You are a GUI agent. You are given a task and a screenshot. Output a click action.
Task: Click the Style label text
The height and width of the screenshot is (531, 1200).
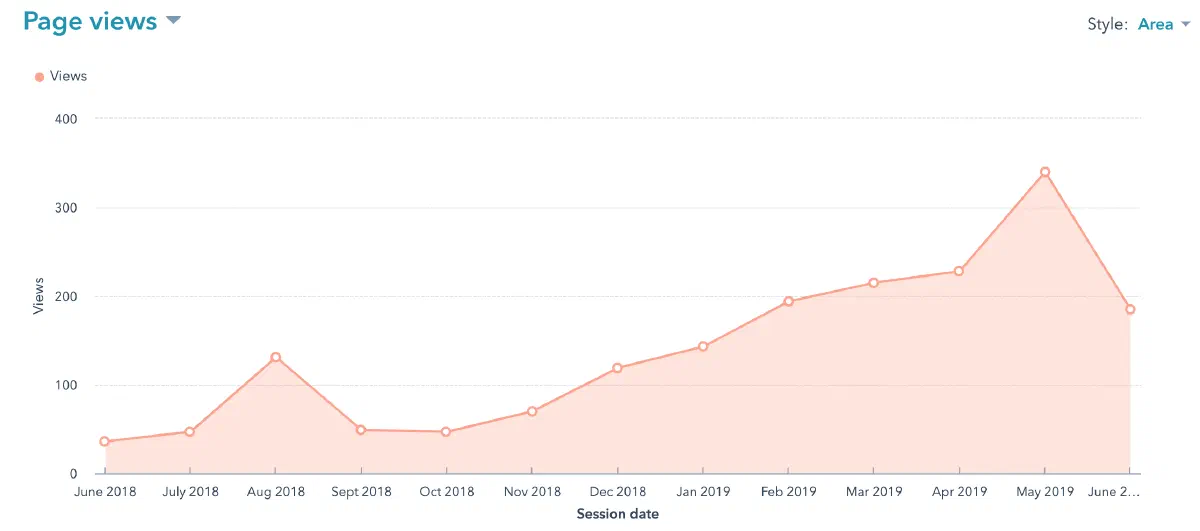pos(1108,24)
